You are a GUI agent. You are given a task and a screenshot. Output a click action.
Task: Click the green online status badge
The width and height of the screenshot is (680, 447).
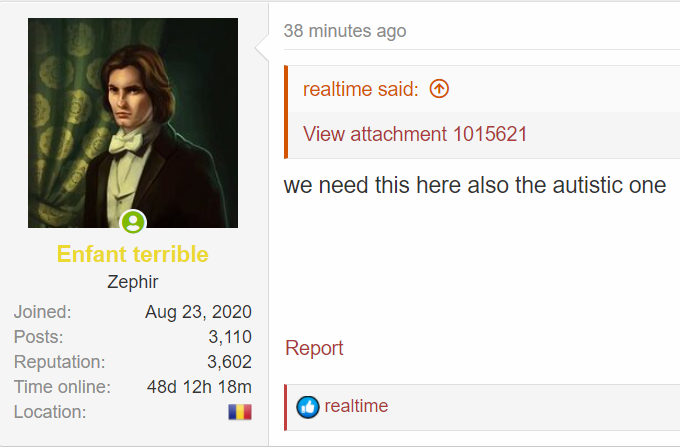[x=133, y=222]
